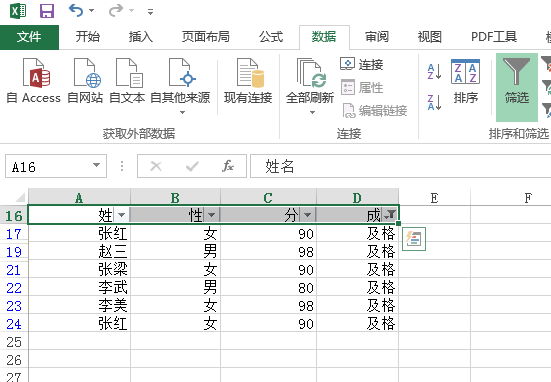This screenshot has height=382, width=551.
Task: Click the Excel application icon
Action: pyautogui.click(x=18, y=11)
